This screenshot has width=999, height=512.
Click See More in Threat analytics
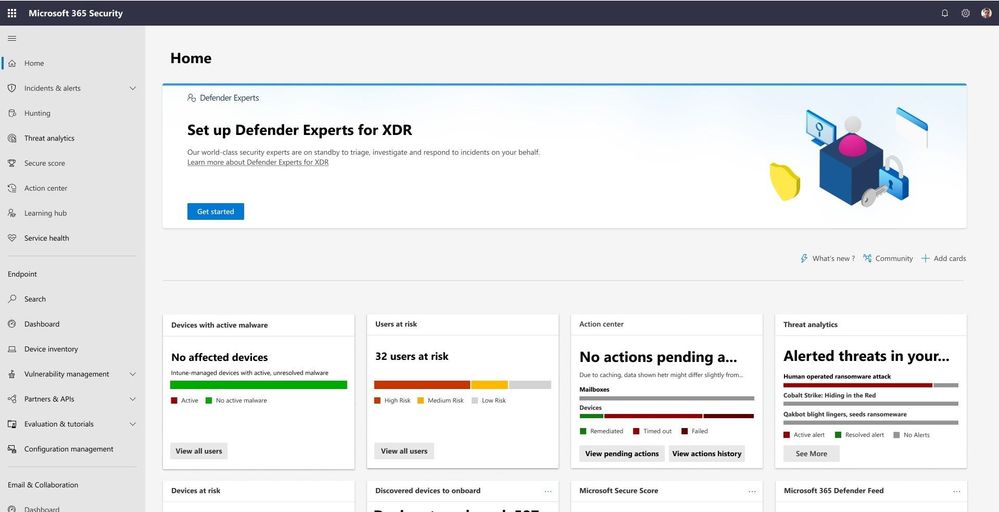pos(811,453)
